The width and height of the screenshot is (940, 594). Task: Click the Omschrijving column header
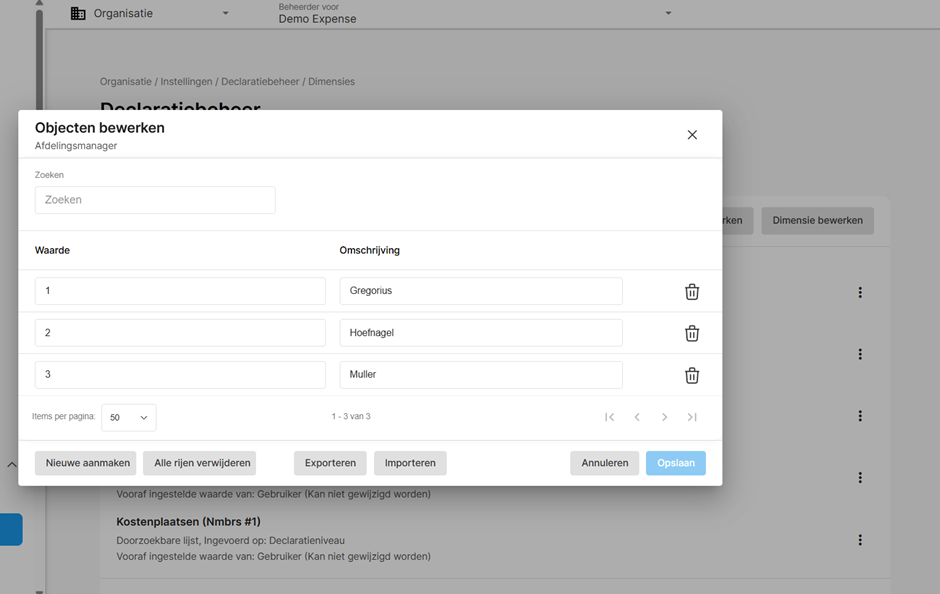[369, 251]
